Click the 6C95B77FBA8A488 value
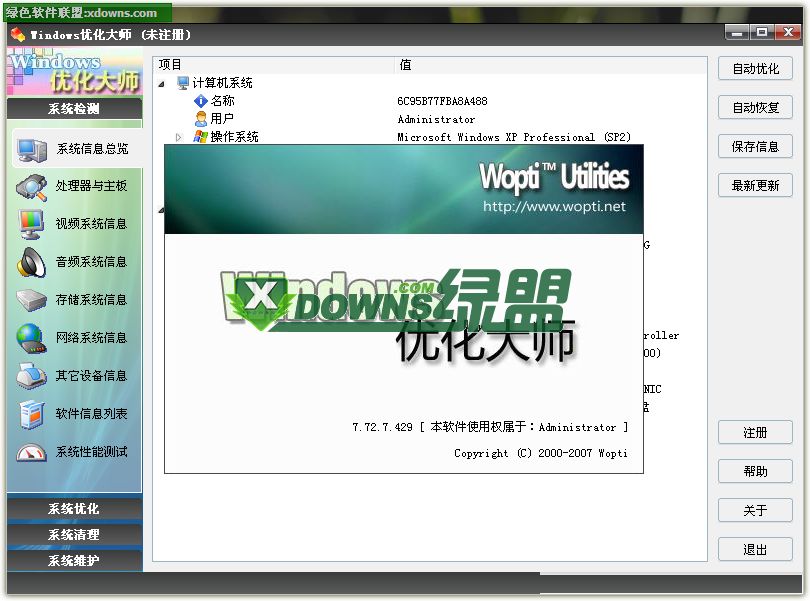The height and width of the screenshot is (601, 810). tap(442, 101)
